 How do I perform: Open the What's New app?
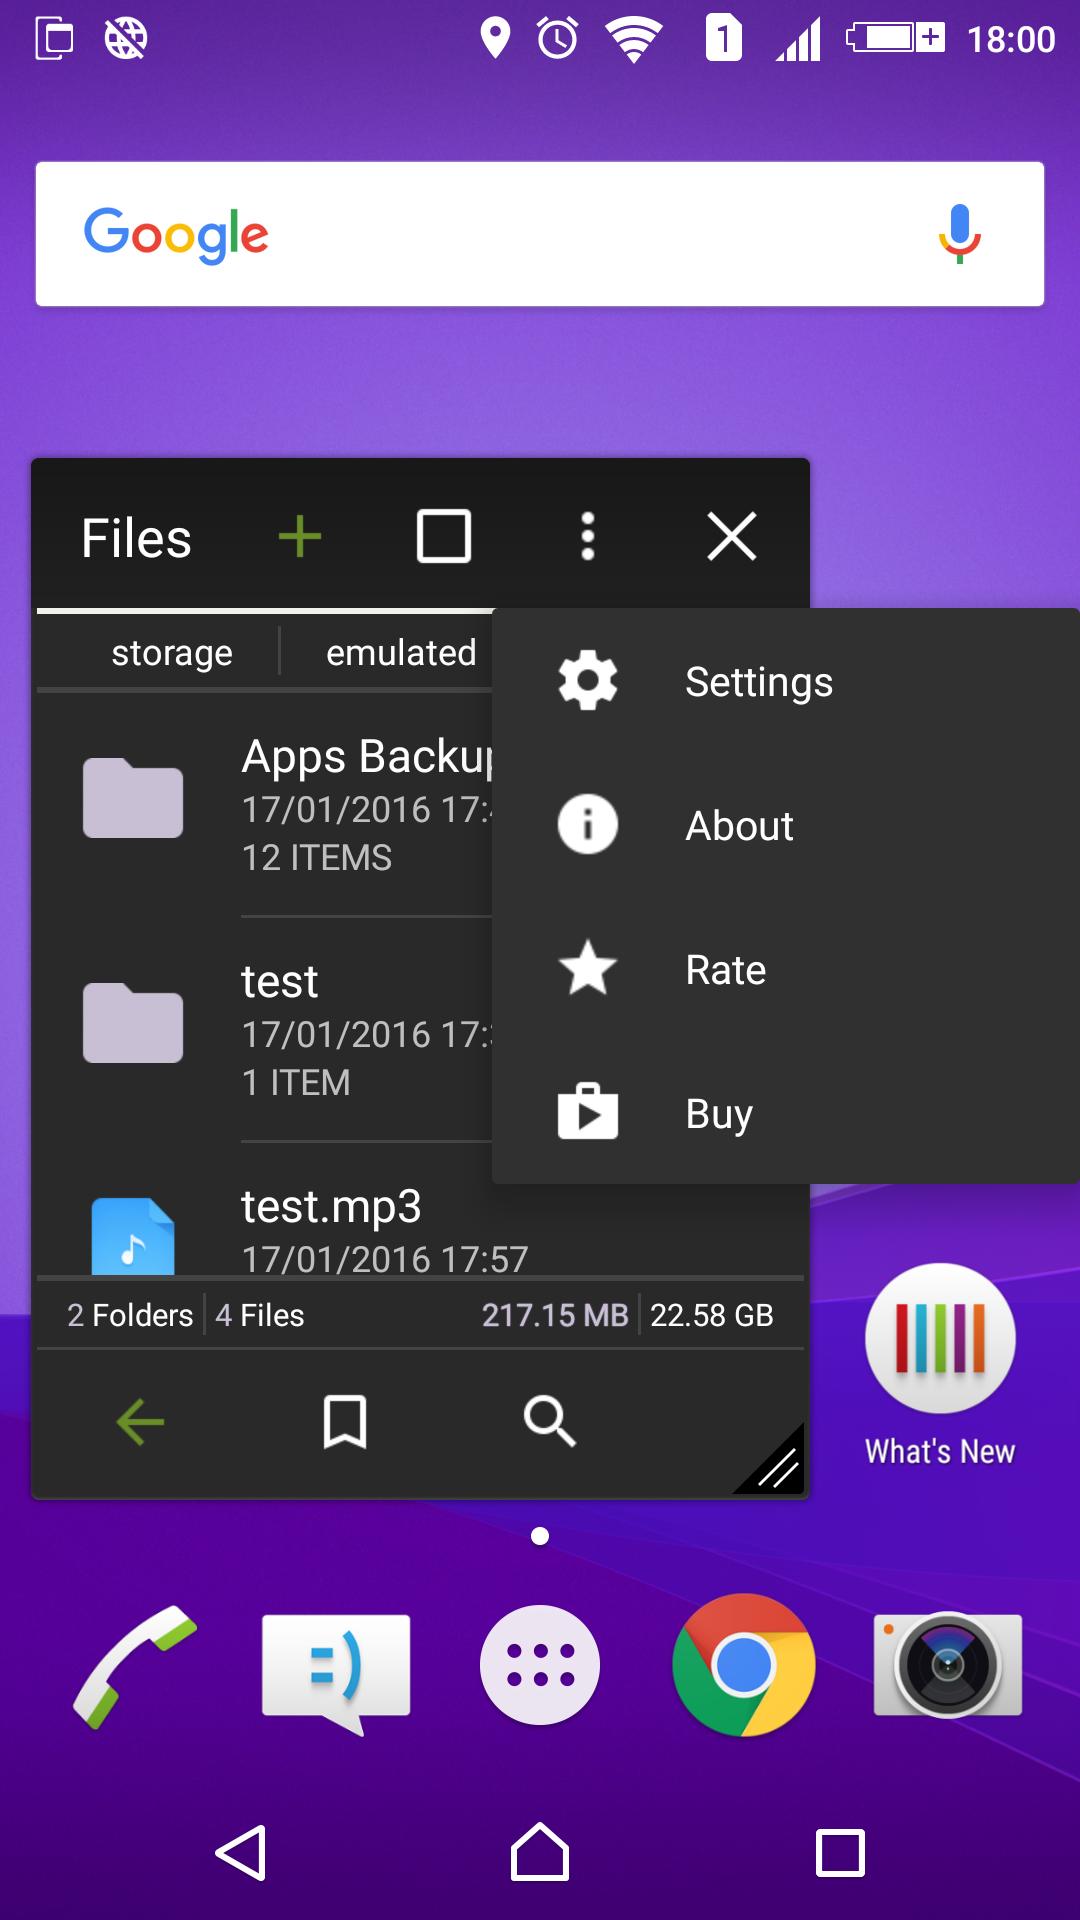coord(940,1365)
